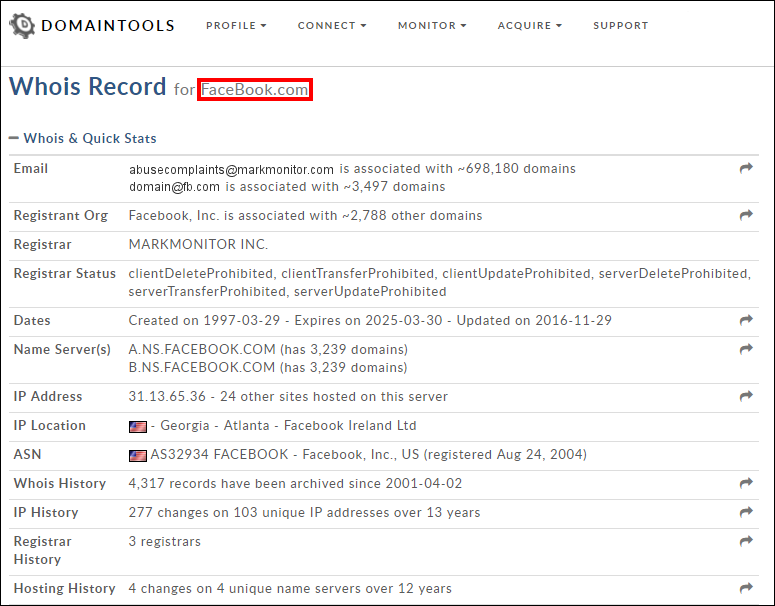This screenshot has height=606, width=775.
Task: Click the share arrow in the Email row
Action: click(746, 168)
